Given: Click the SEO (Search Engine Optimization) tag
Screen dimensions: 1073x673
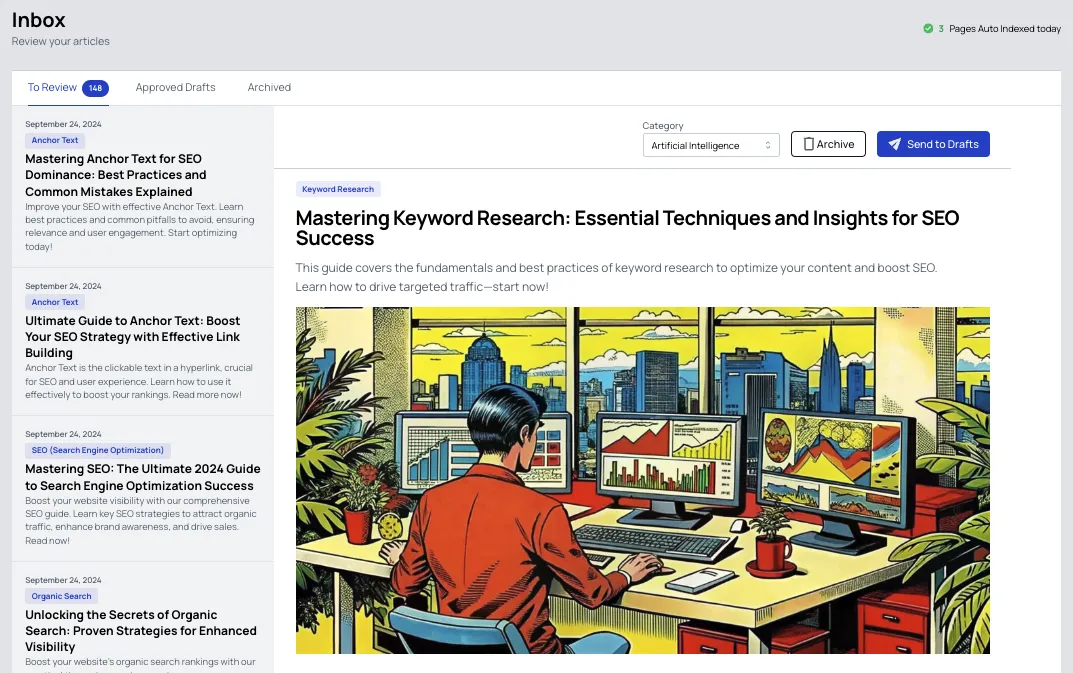Looking at the screenshot, I should coord(98,450).
